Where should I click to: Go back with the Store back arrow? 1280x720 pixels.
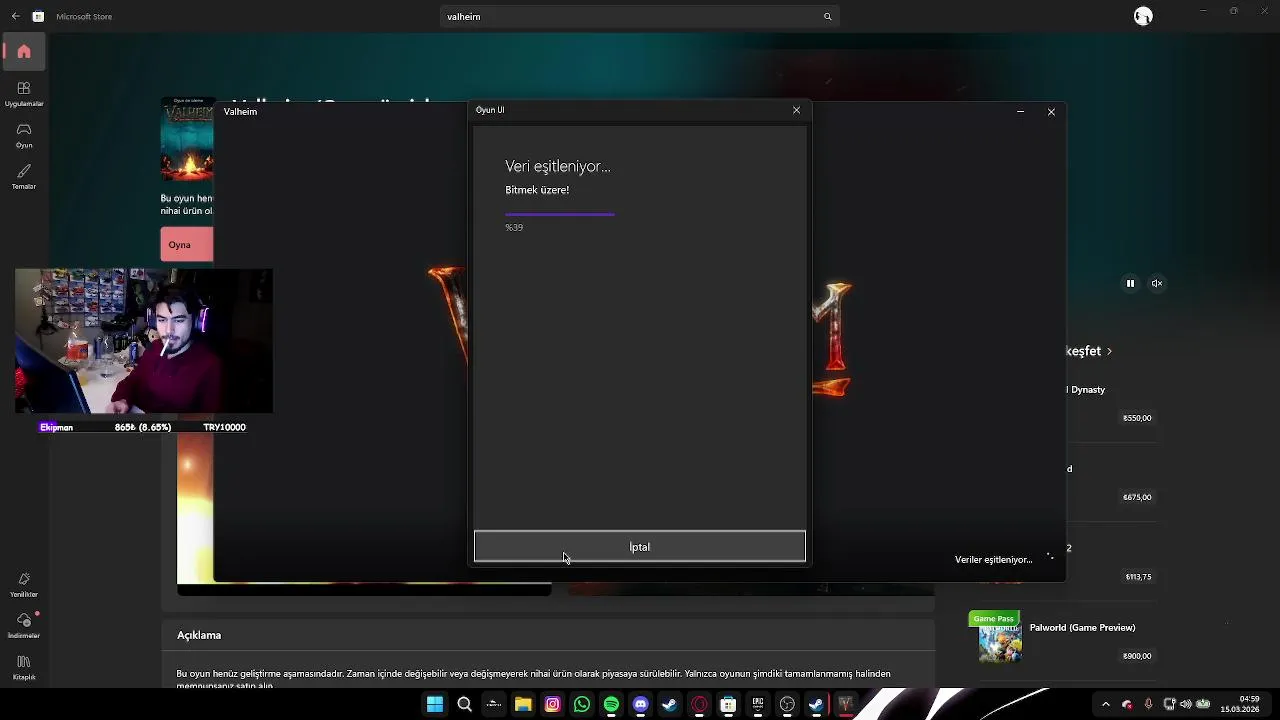coord(15,16)
